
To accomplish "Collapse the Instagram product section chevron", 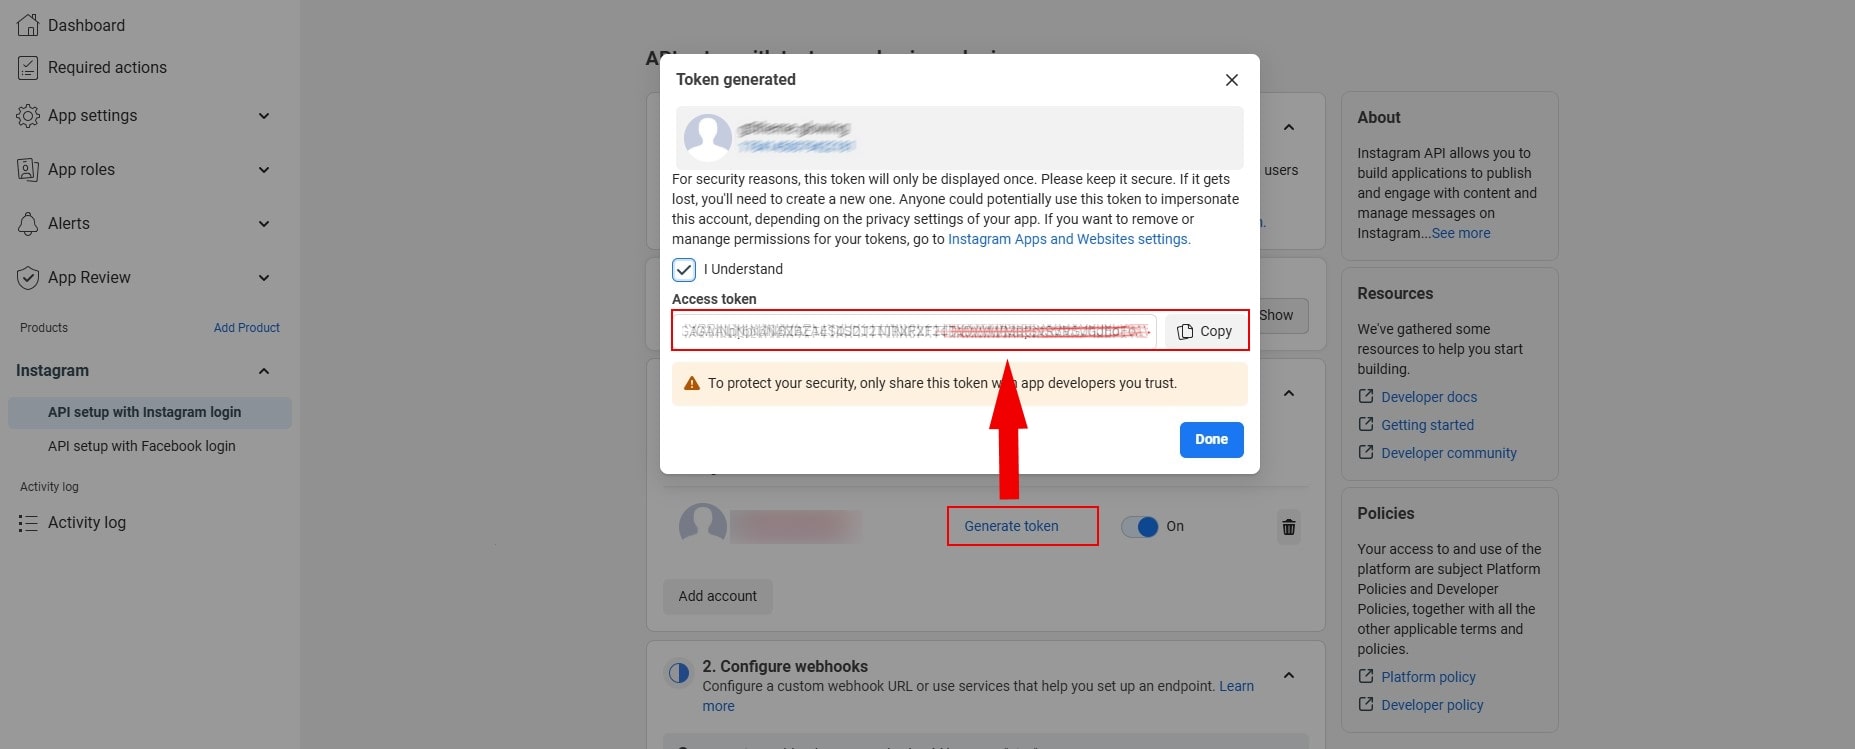I will point(264,371).
